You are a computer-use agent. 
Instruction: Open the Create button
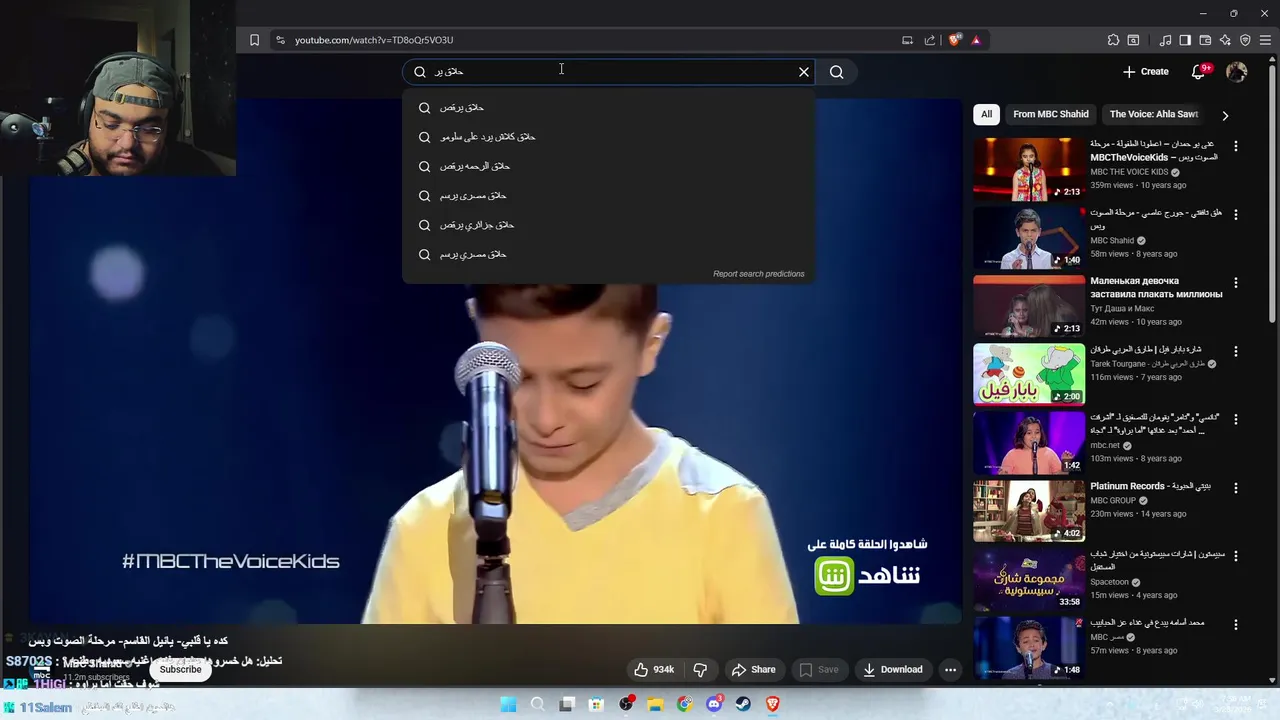(1145, 72)
